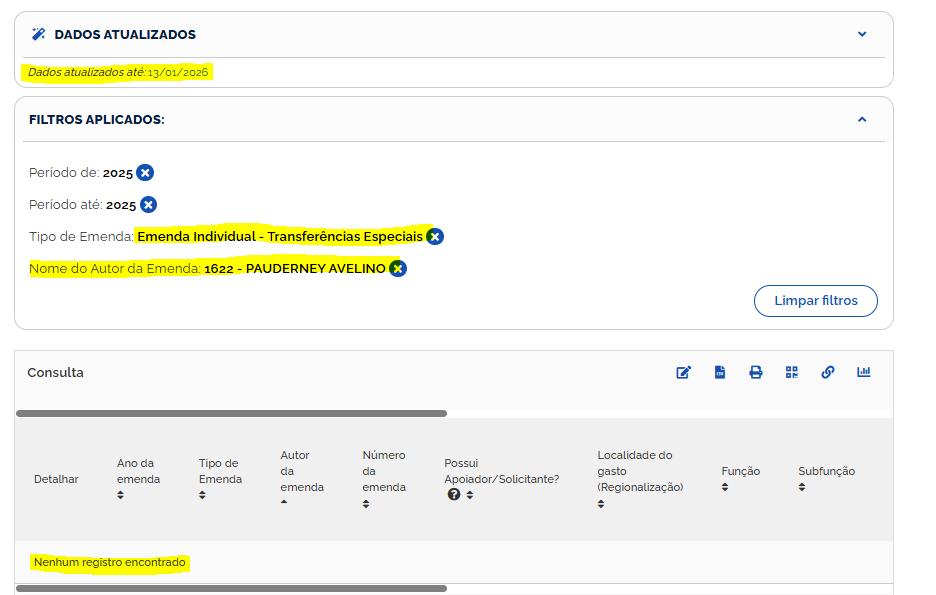Download results as CSV file icon
The width and height of the screenshot is (936, 595).
click(720, 372)
